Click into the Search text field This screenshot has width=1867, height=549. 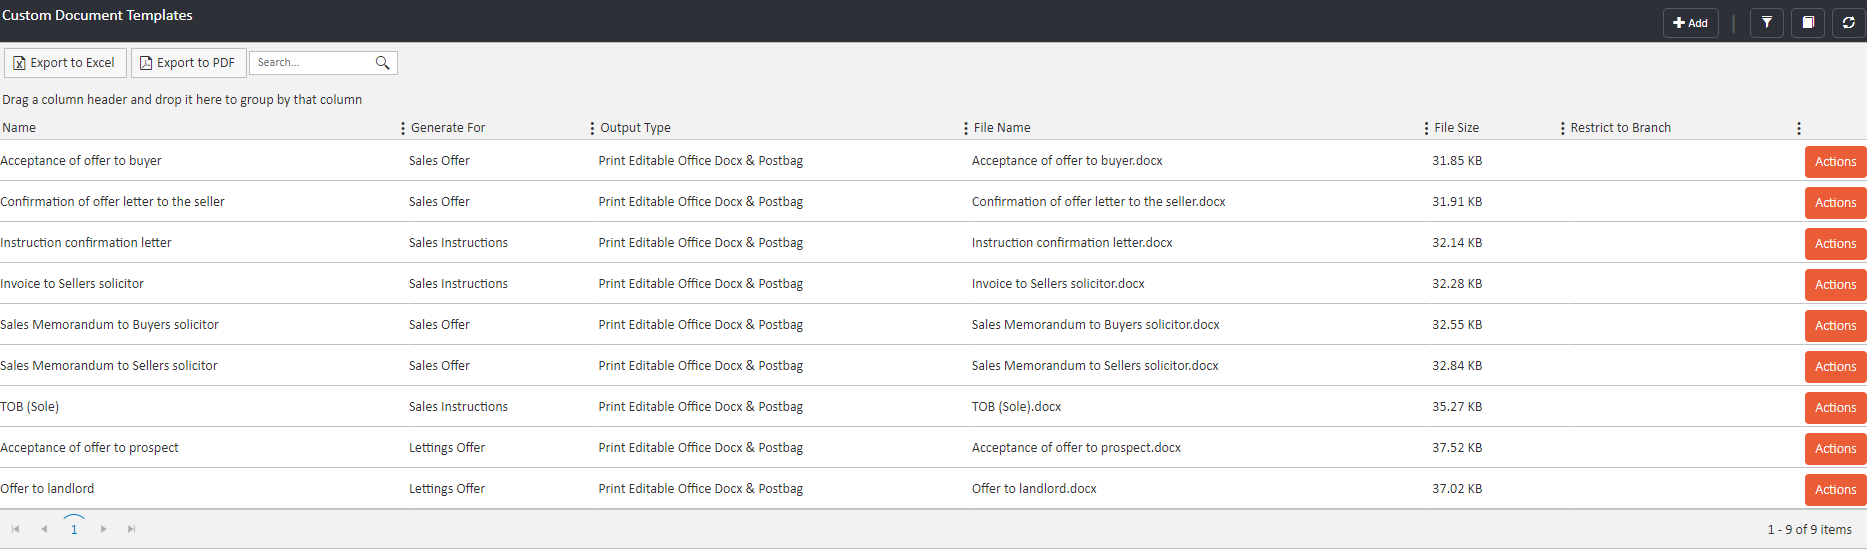pyautogui.click(x=310, y=63)
